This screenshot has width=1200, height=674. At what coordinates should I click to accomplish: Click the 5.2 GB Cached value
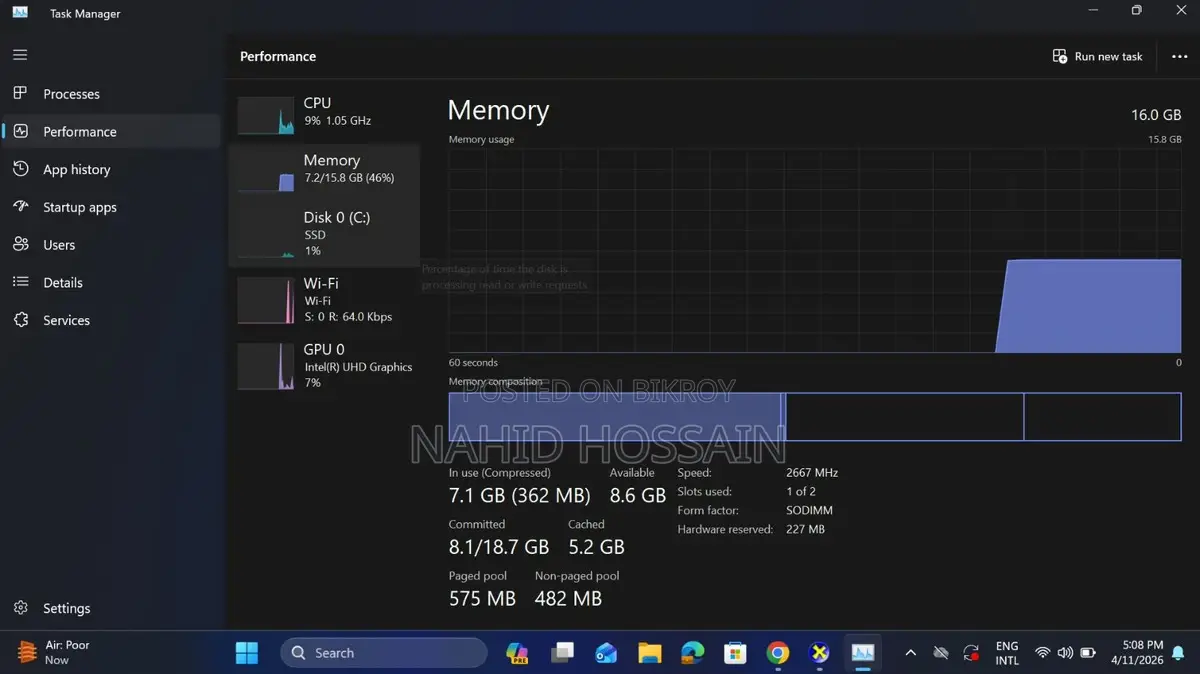(x=596, y=547)
